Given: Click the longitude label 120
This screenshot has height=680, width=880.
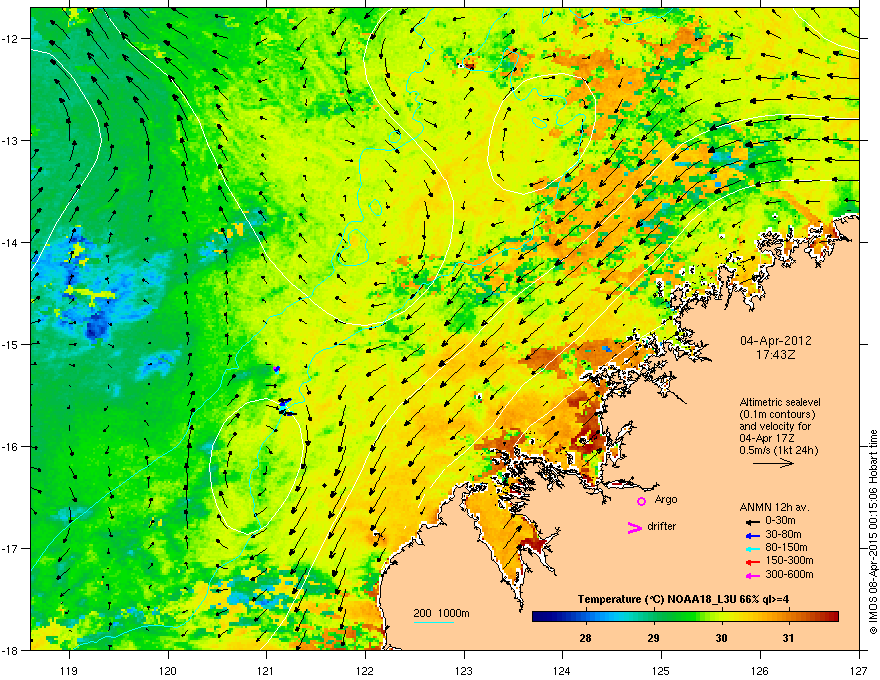Looking at the screenshot, I should pos(168,670).
